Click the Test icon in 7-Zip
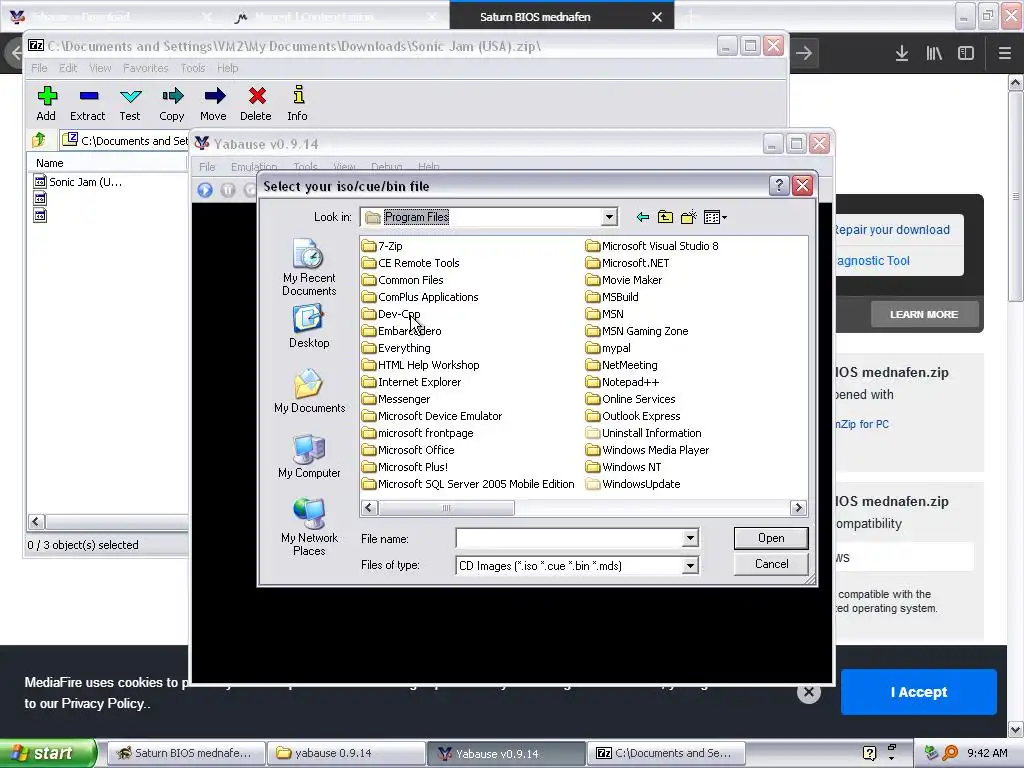The width and height of the screenshot is (1024, 768). click(x=131, y=97)
